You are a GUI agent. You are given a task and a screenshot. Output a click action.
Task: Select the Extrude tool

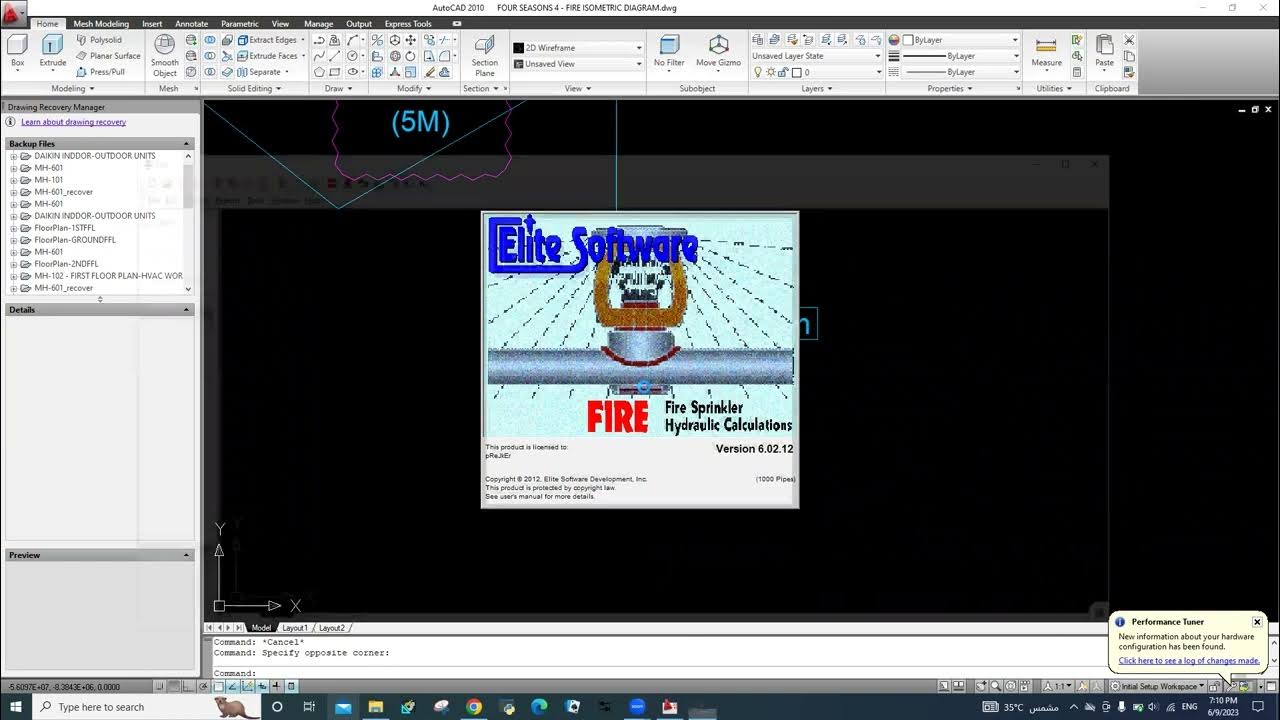click(x=53, y=50)
